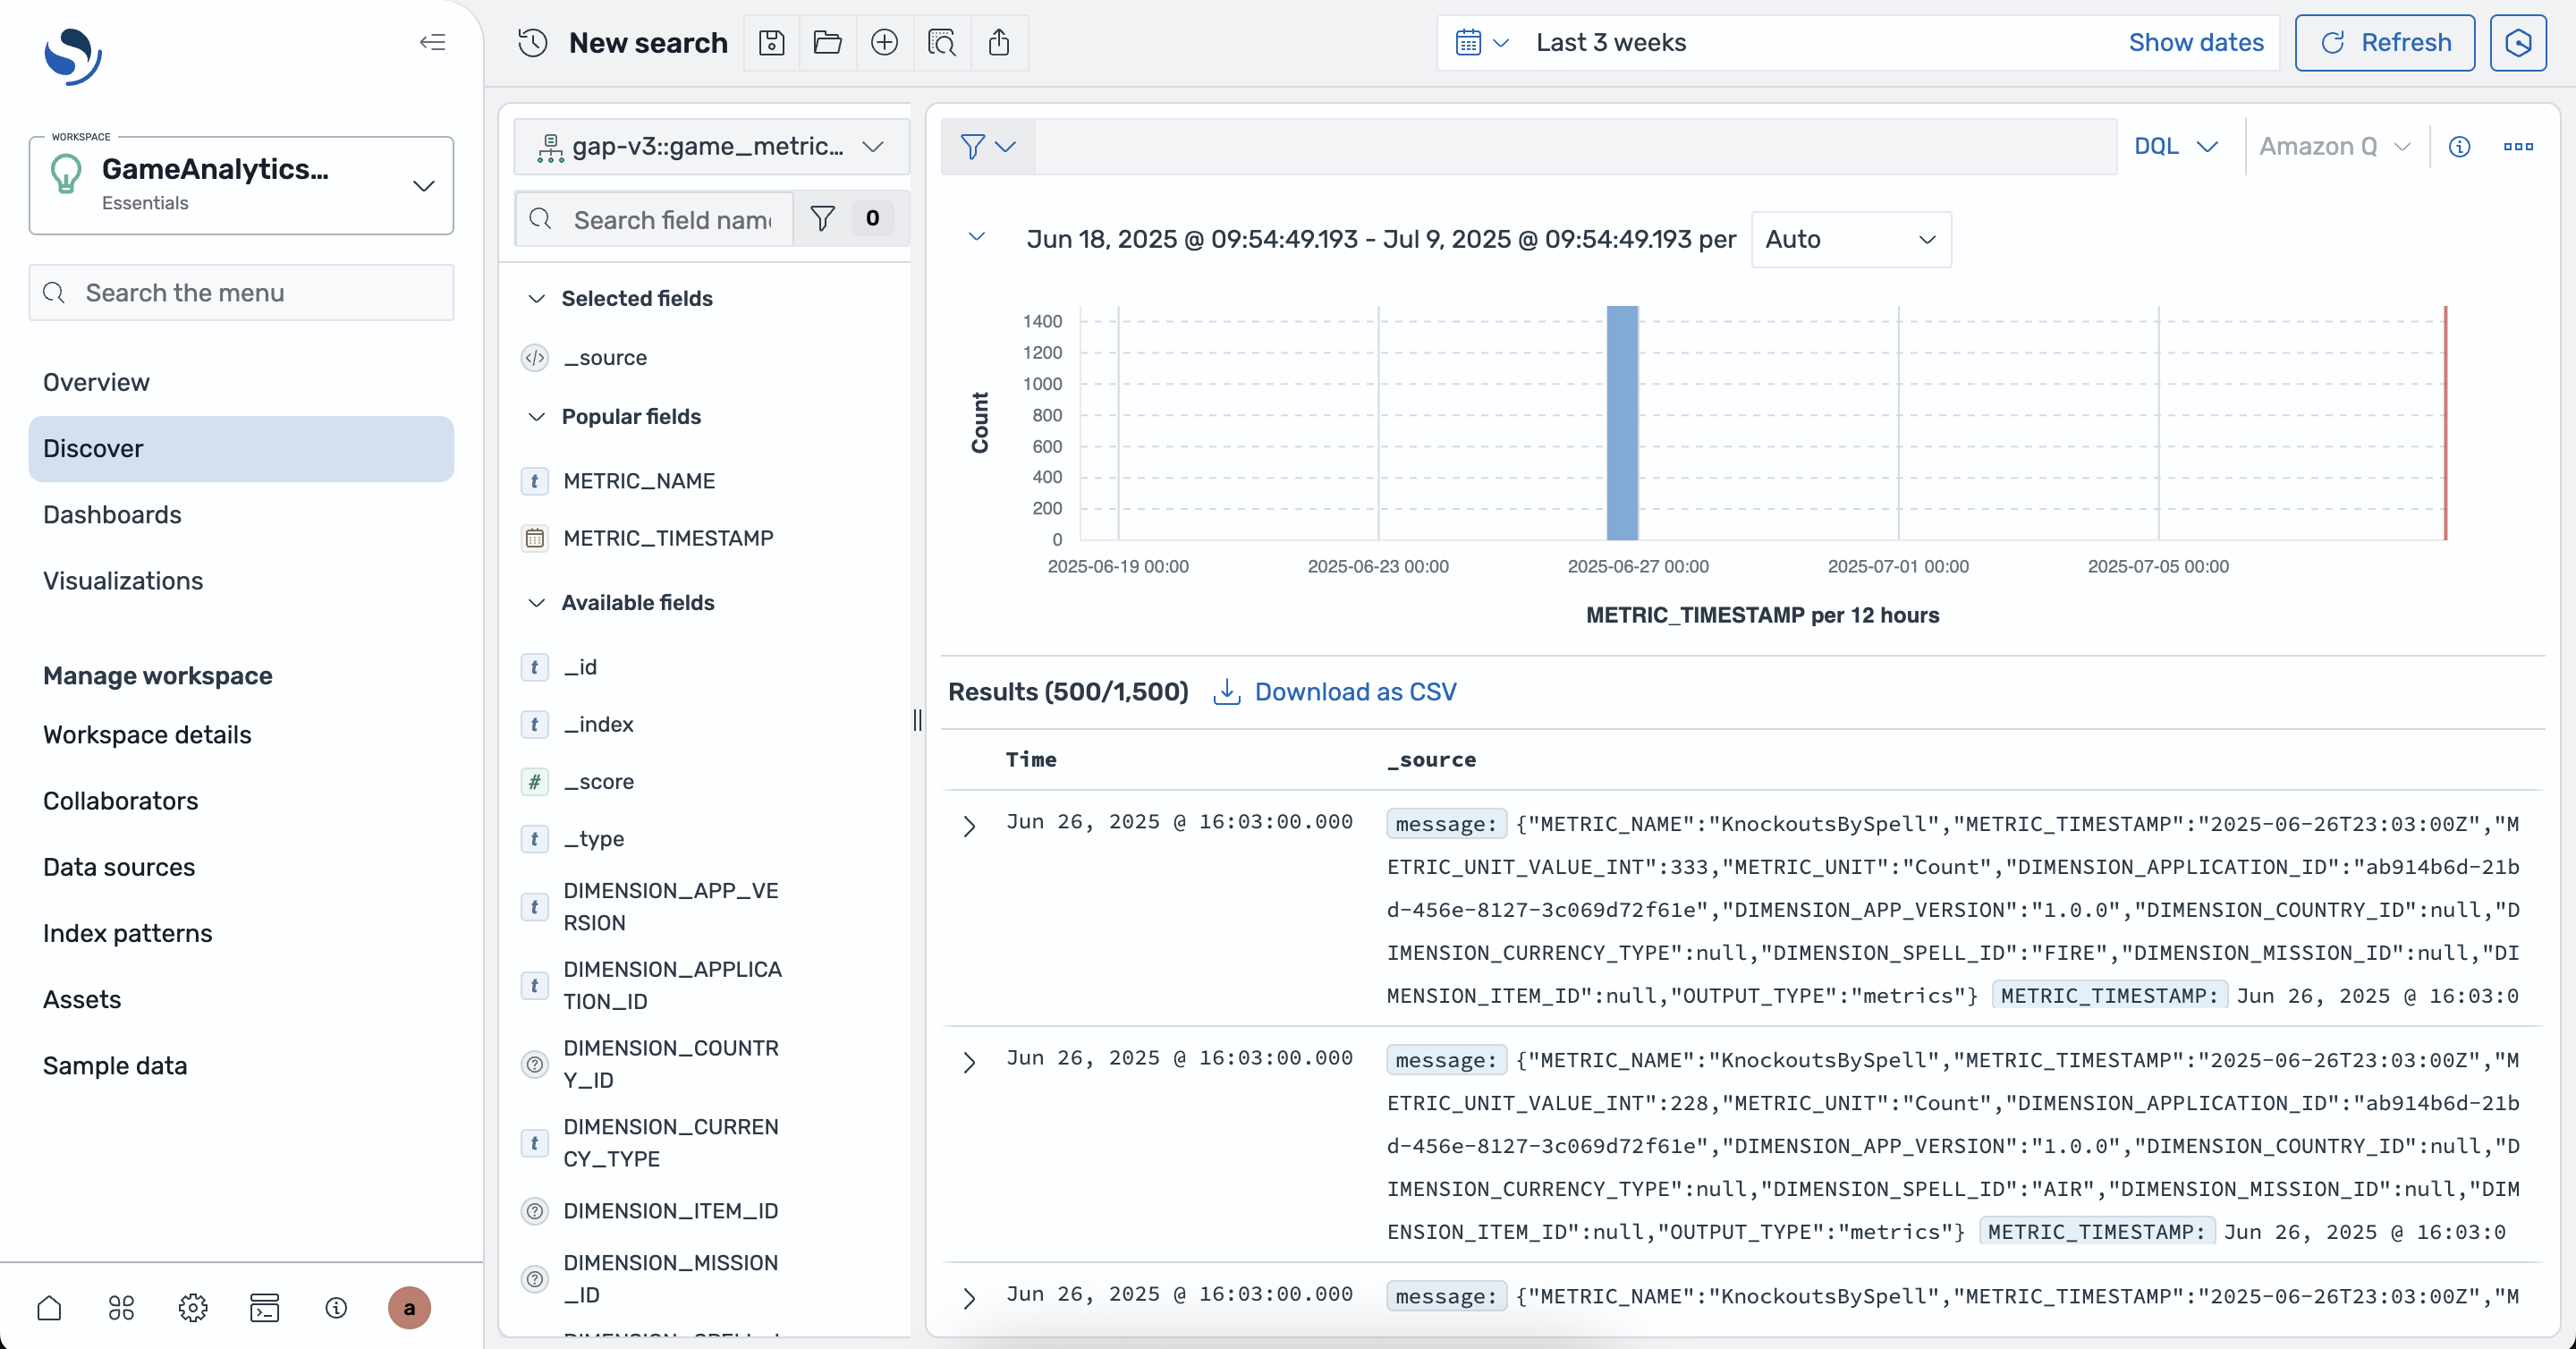Select Discover in the menu
Screen dimensions: 2576x1349
pyautogui.click(x=241, y=448)
